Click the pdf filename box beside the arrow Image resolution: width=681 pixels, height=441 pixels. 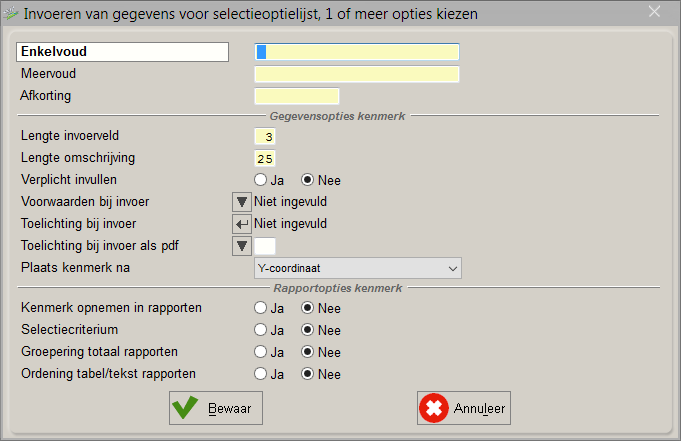click(265, 246)
